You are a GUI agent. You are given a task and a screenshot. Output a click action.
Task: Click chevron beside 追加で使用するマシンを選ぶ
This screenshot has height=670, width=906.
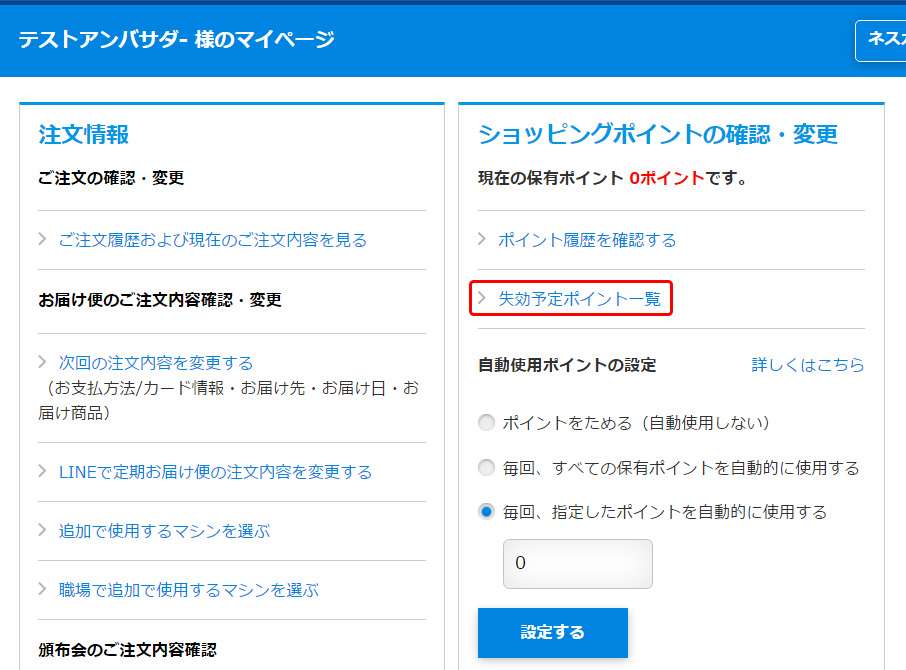click(42, 530)
